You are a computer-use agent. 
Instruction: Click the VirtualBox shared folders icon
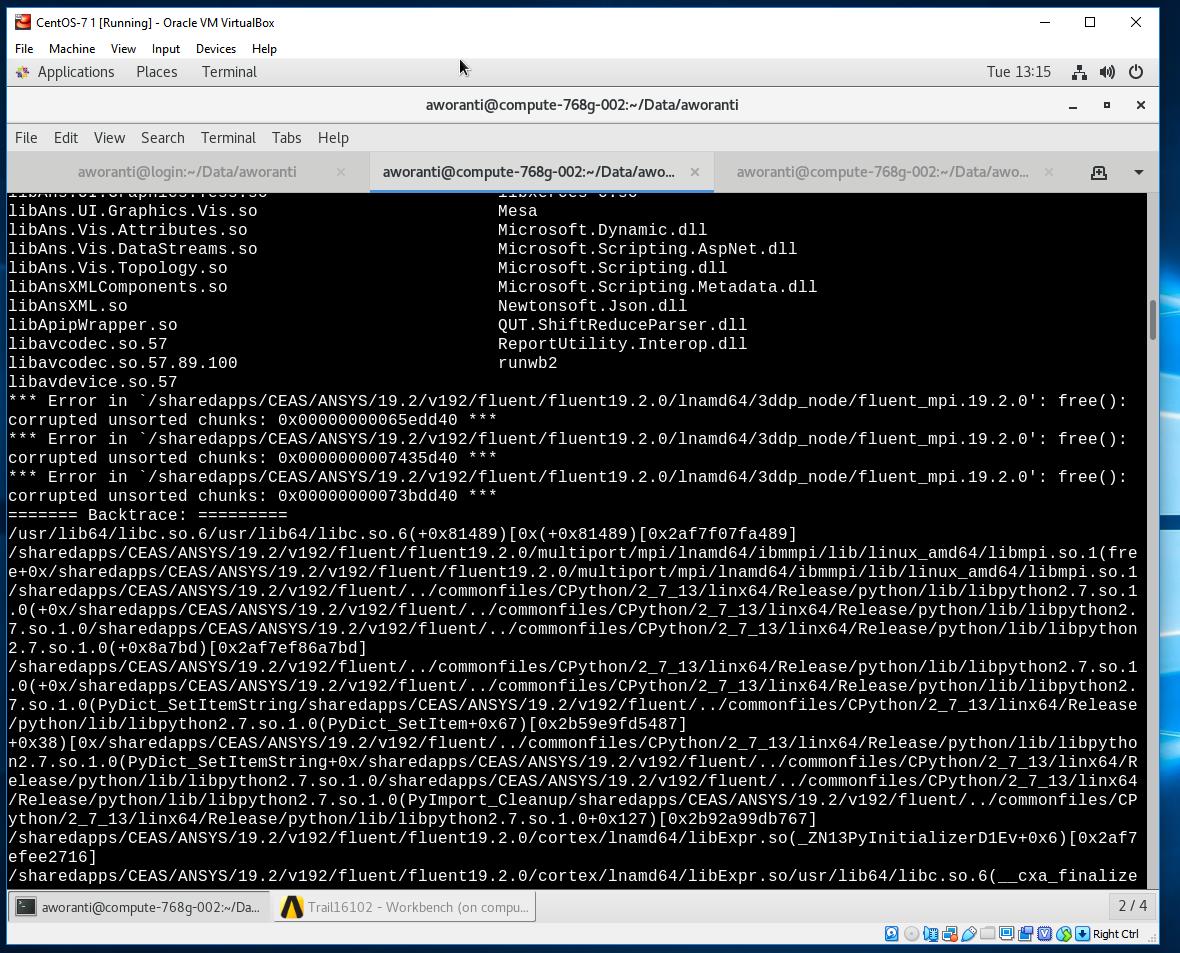(x=987, y=934)
